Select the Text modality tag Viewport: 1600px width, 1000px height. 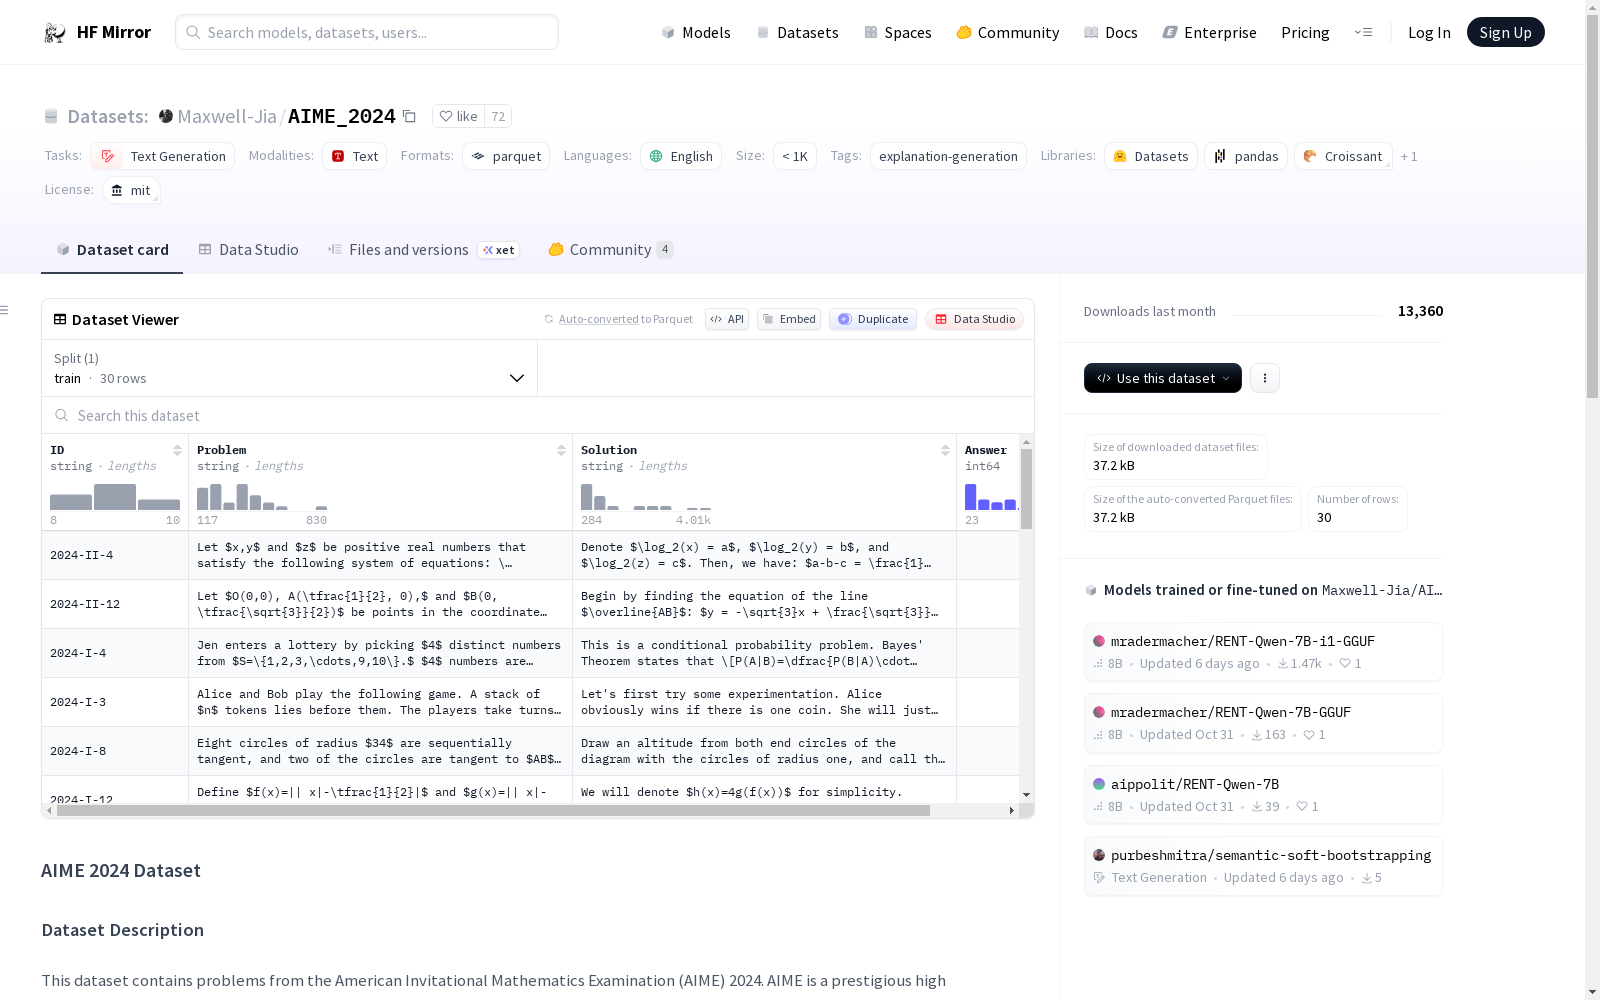(x=354, y=156)
